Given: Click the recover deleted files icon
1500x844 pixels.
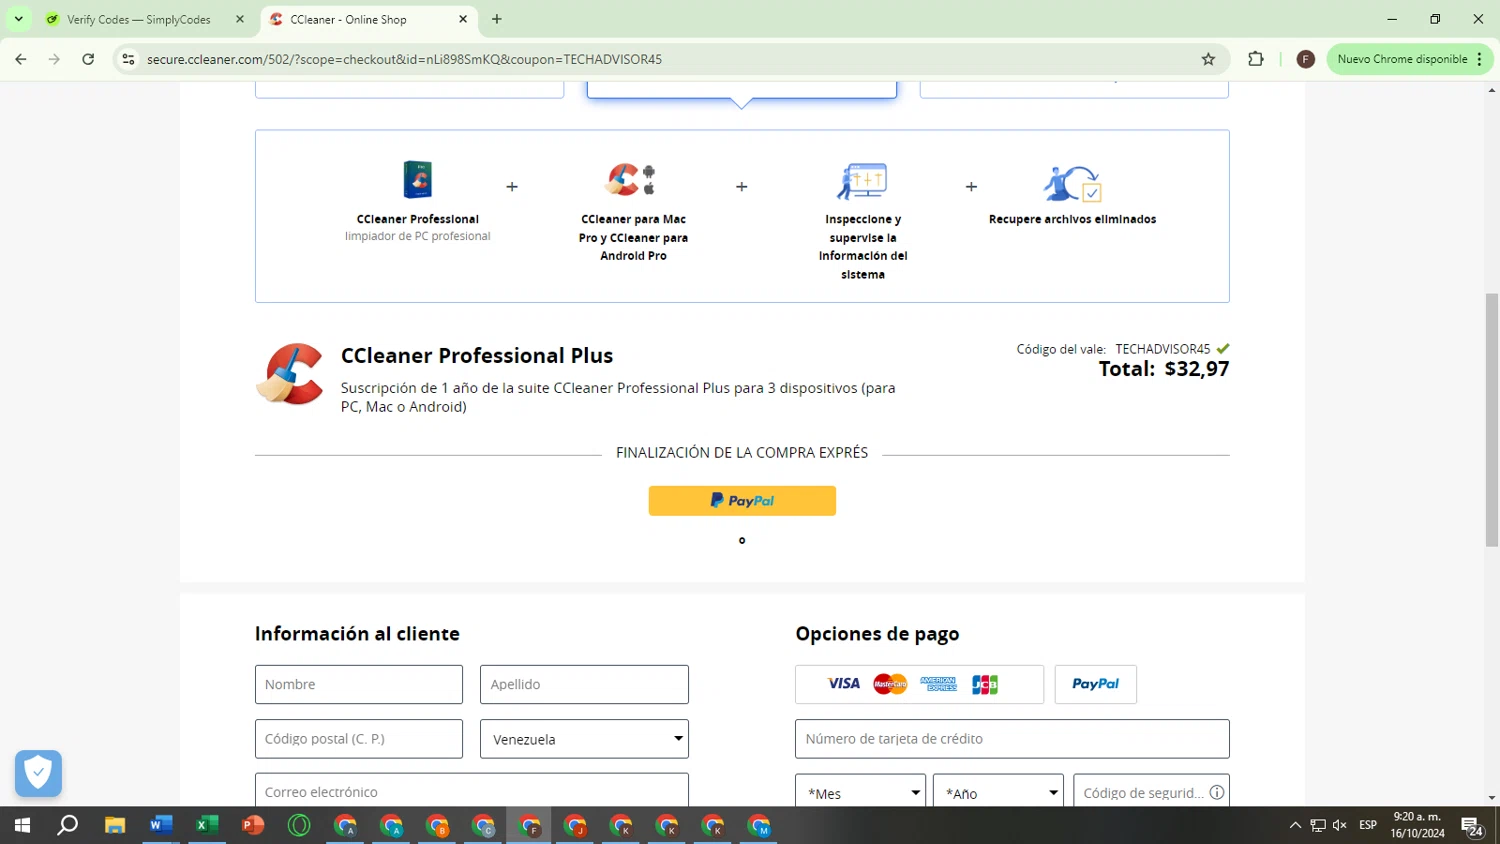Looking at the screenshot, I should [1072, 183].
